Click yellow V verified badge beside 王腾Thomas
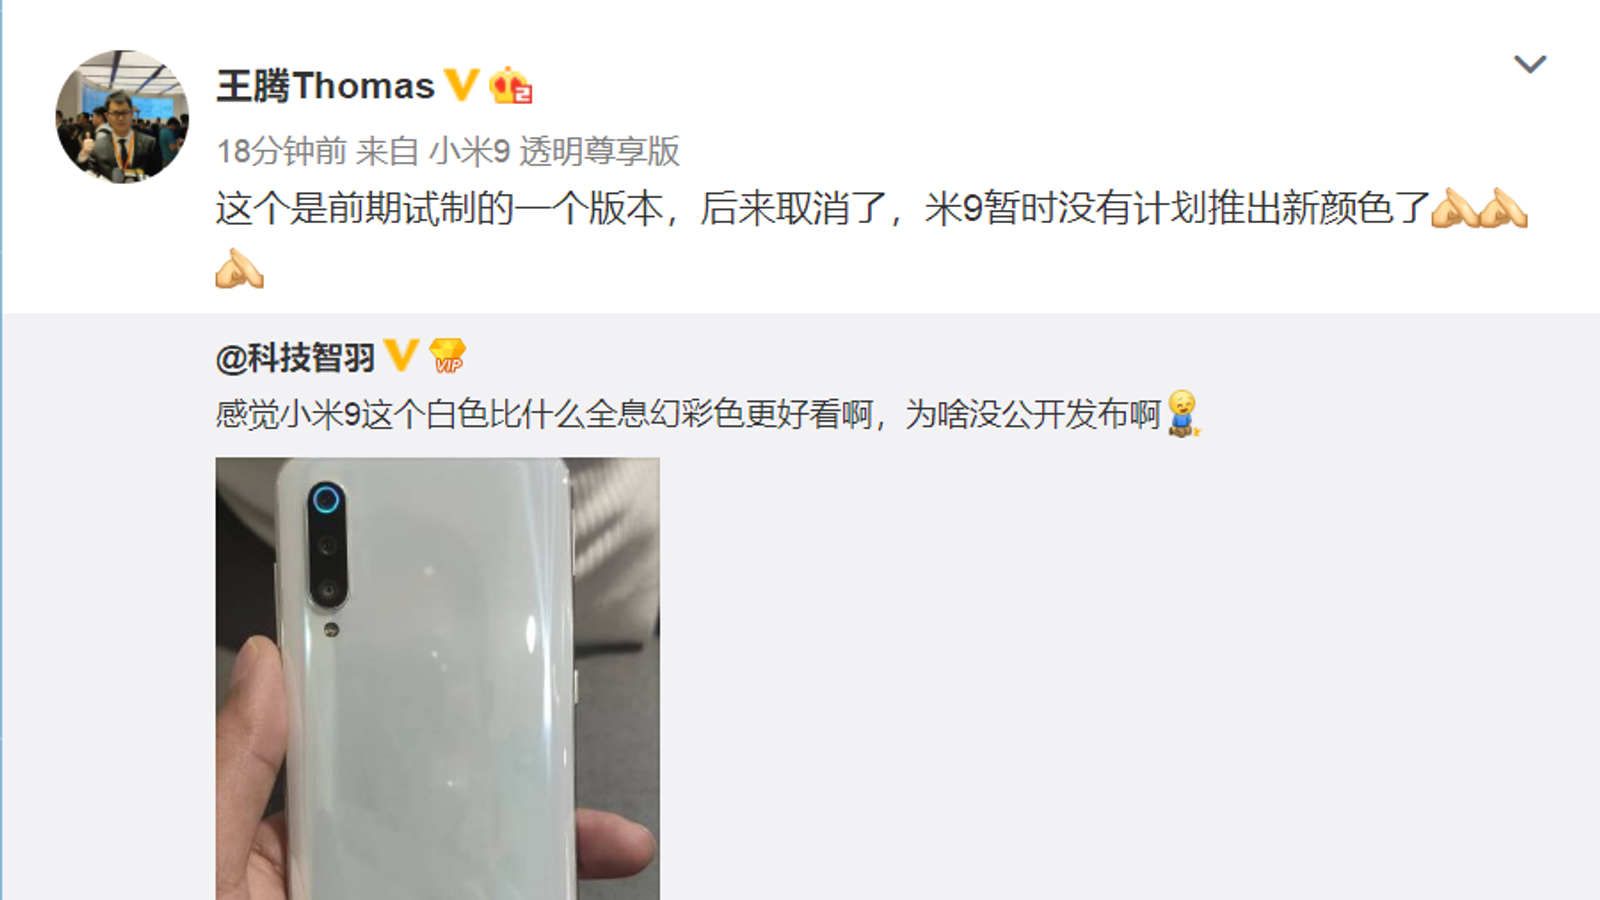This screenshot has height=900, width=1600. pos(461,84)
